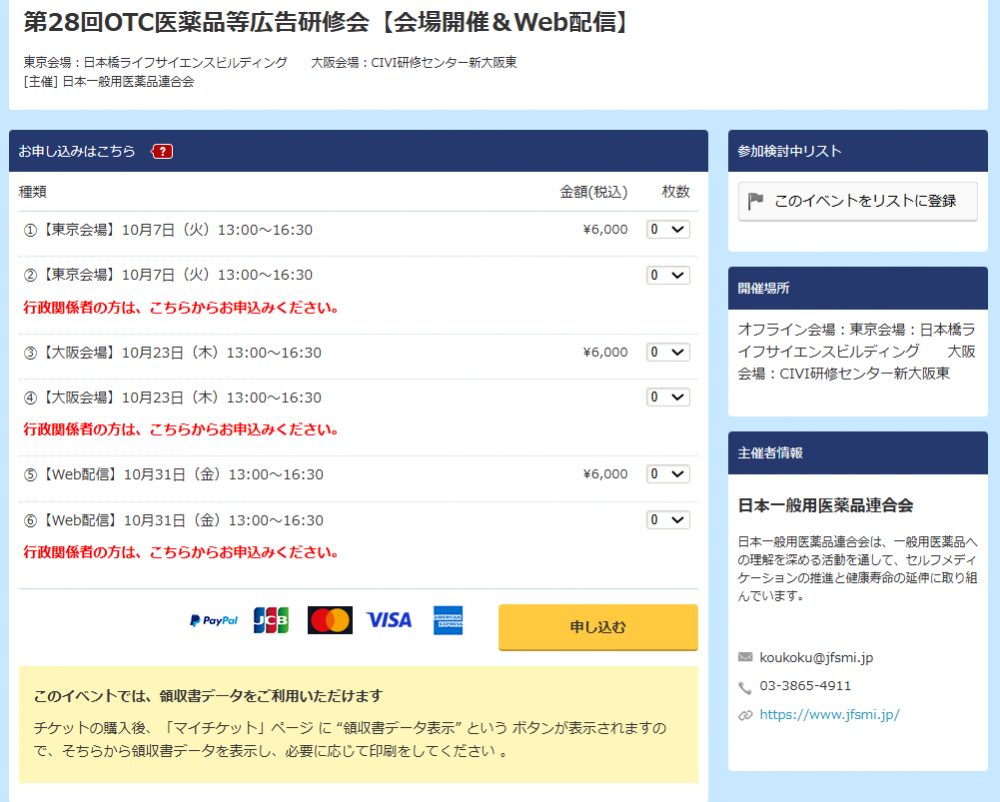Open the quantity dropdown for ②東京会場 ticket
The image size is (1000, 802).
pos(668,275)
